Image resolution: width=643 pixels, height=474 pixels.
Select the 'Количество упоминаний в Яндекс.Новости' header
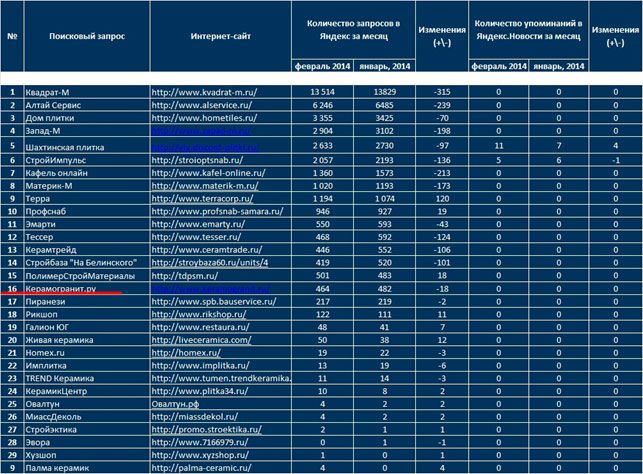coord(526,28)
